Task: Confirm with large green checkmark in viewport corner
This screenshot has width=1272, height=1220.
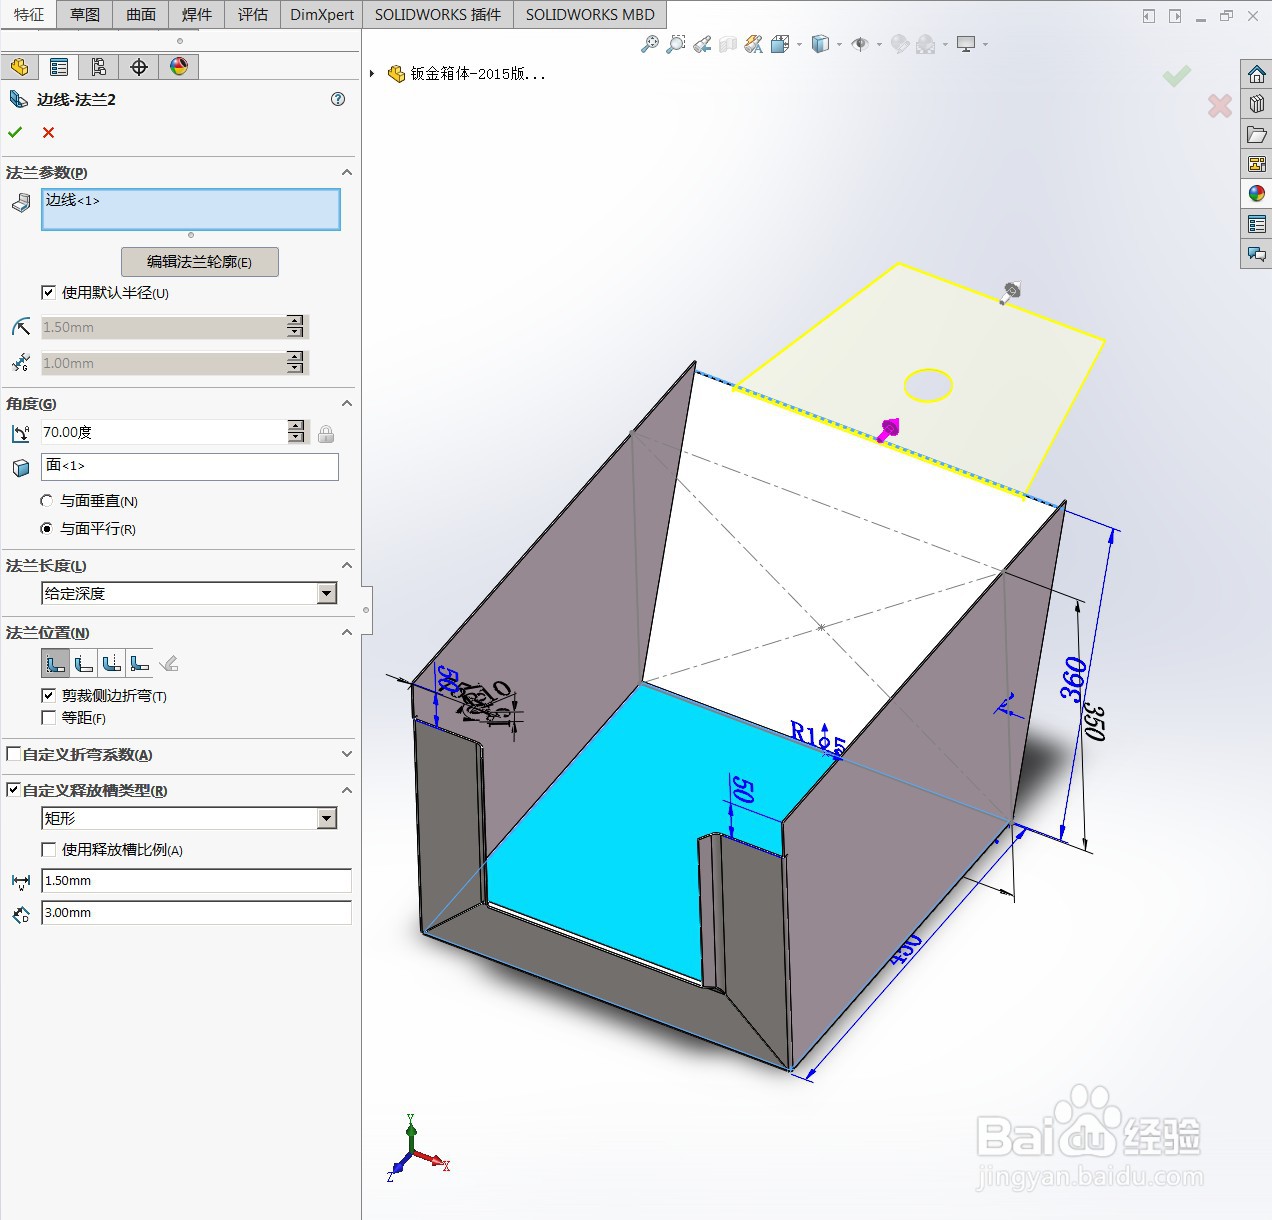Action: [1177, 75]
